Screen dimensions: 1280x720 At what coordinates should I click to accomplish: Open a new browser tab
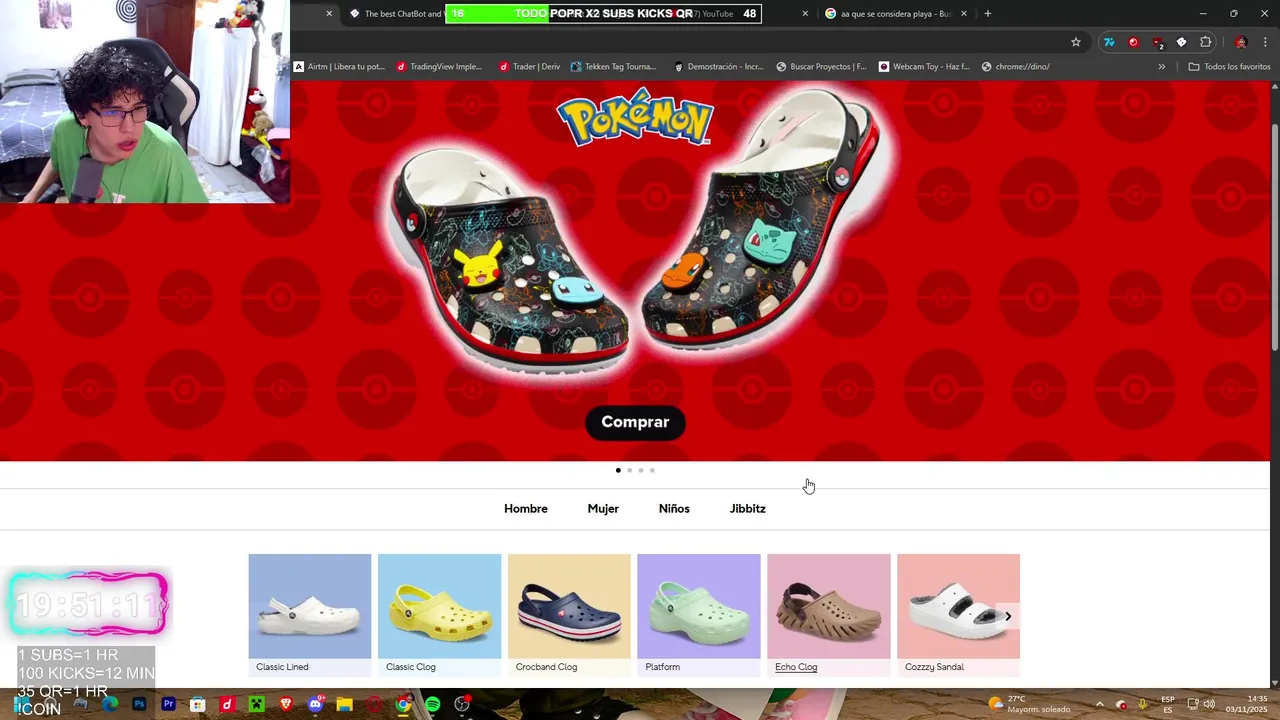(988, 13)
